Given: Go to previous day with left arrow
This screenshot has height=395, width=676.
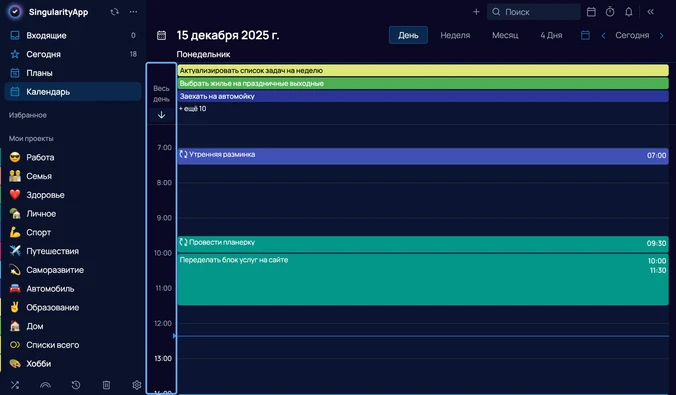Looking at the screenshot, I should coord(603,35).
